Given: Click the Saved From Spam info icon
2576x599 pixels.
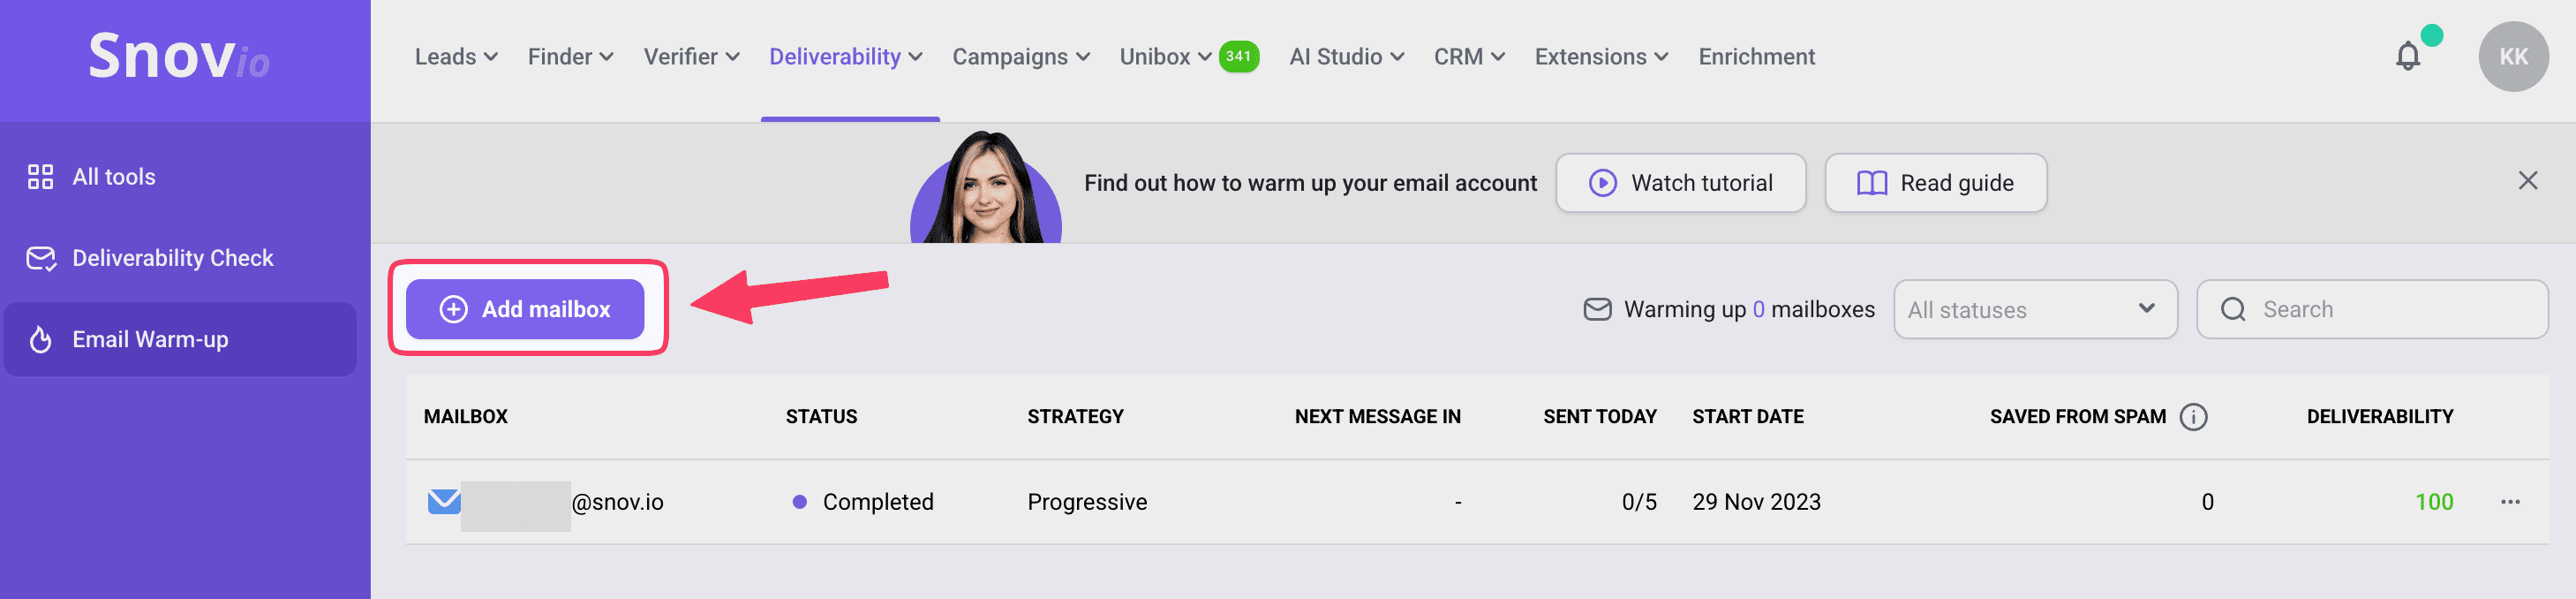Looking at the screenshot, I should 2193,417.
